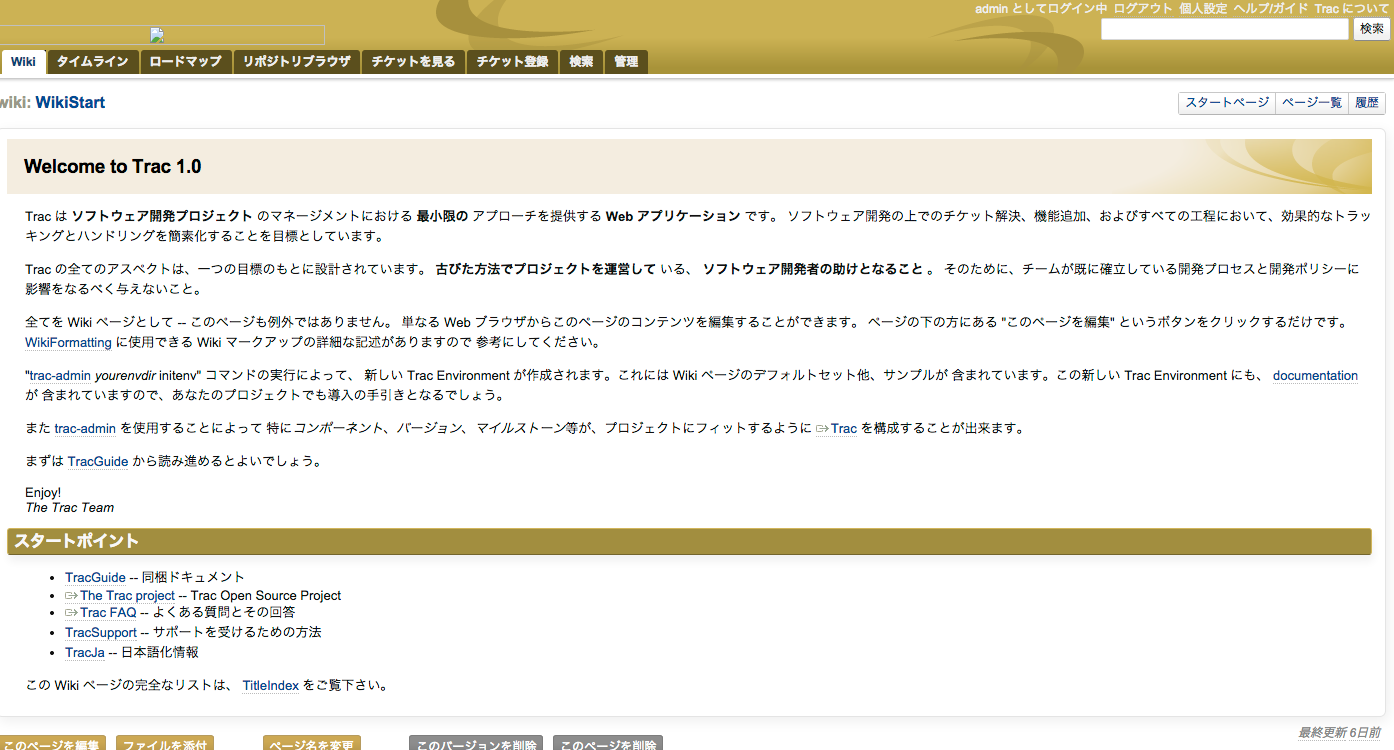Click the wiki: breadcrumb prefix

pos(15,103)
